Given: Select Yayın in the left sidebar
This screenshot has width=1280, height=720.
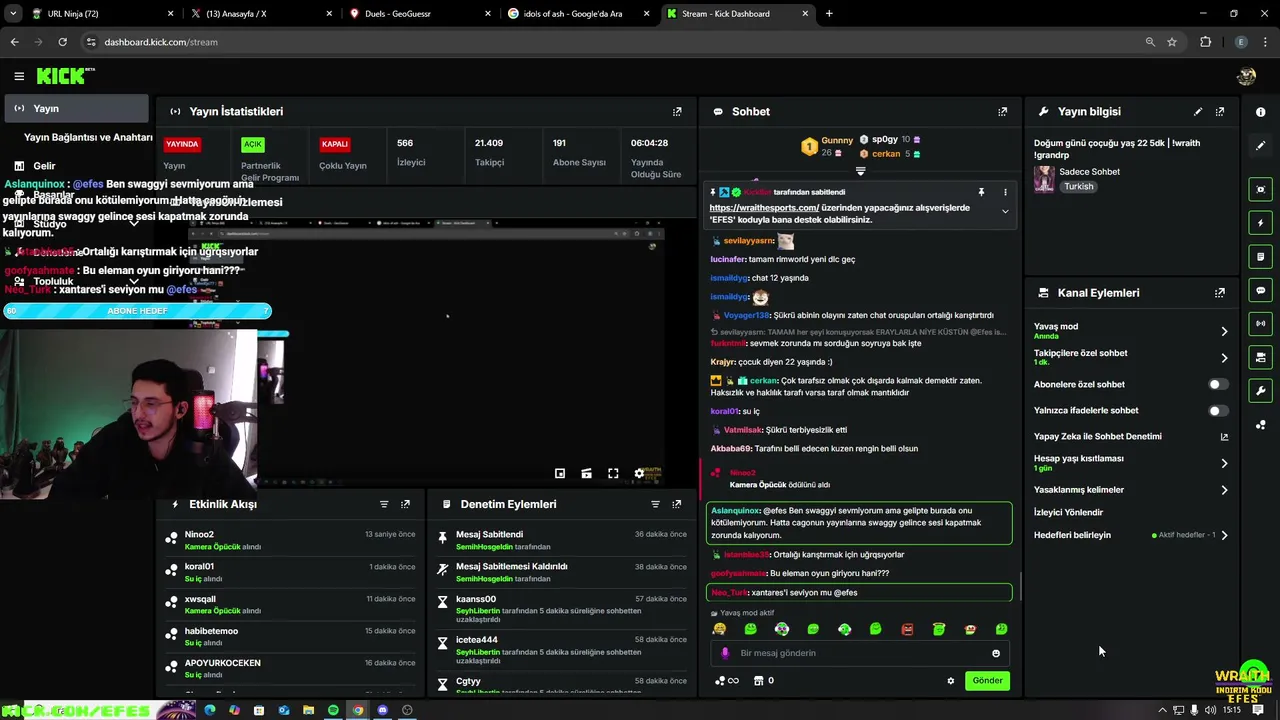Looking at the screenshot, I should point(75,108).
